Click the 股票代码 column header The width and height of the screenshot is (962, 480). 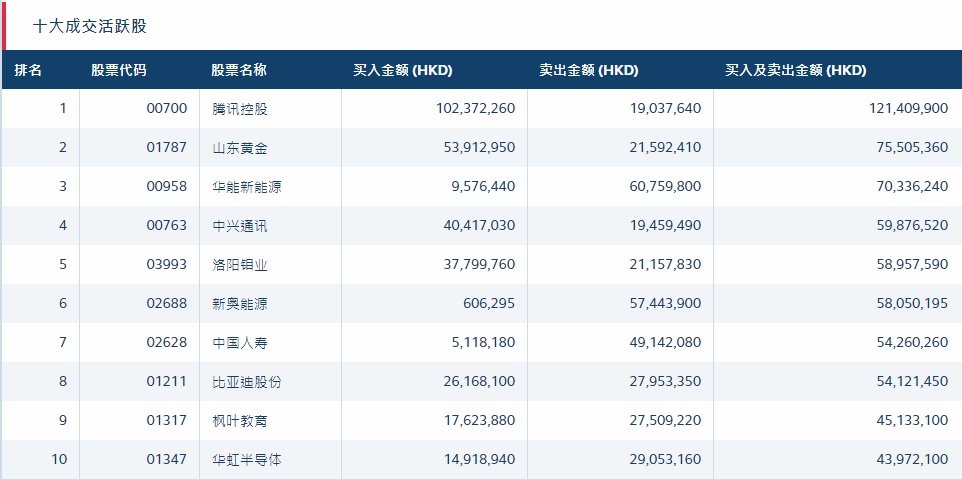point(118,70)
